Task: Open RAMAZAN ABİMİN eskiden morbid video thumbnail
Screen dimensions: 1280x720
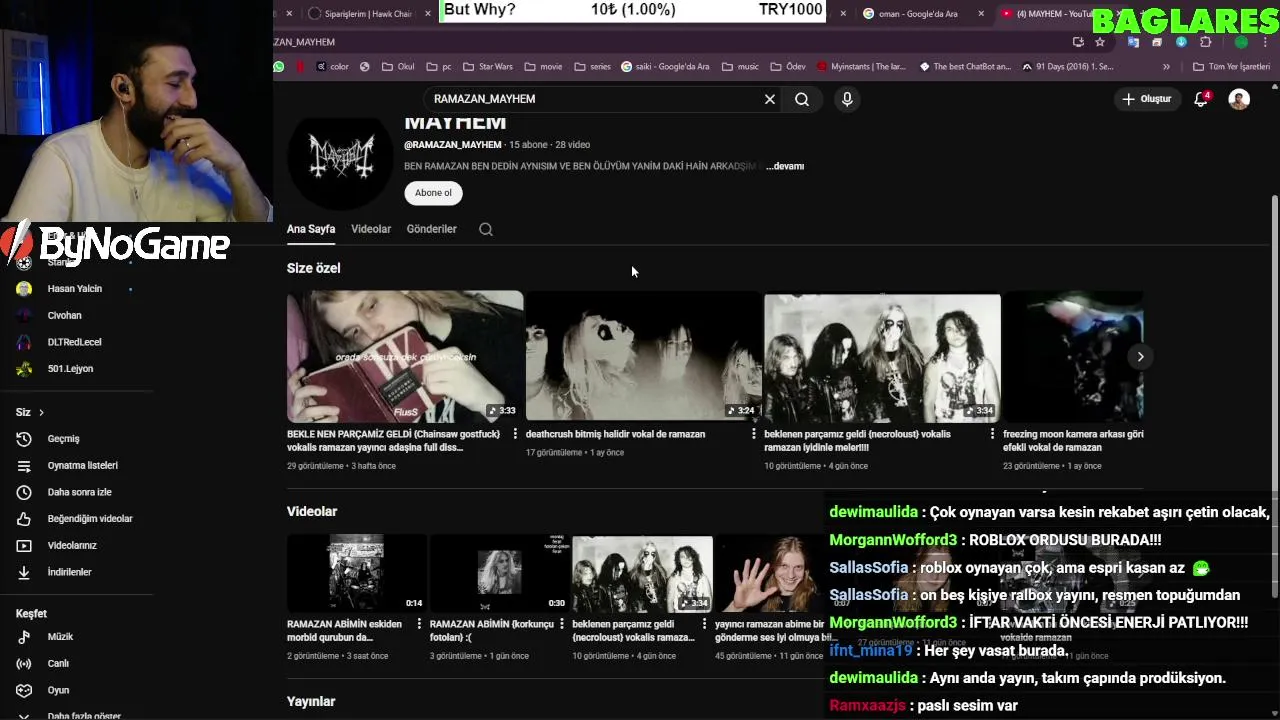Action: point(356,573)
